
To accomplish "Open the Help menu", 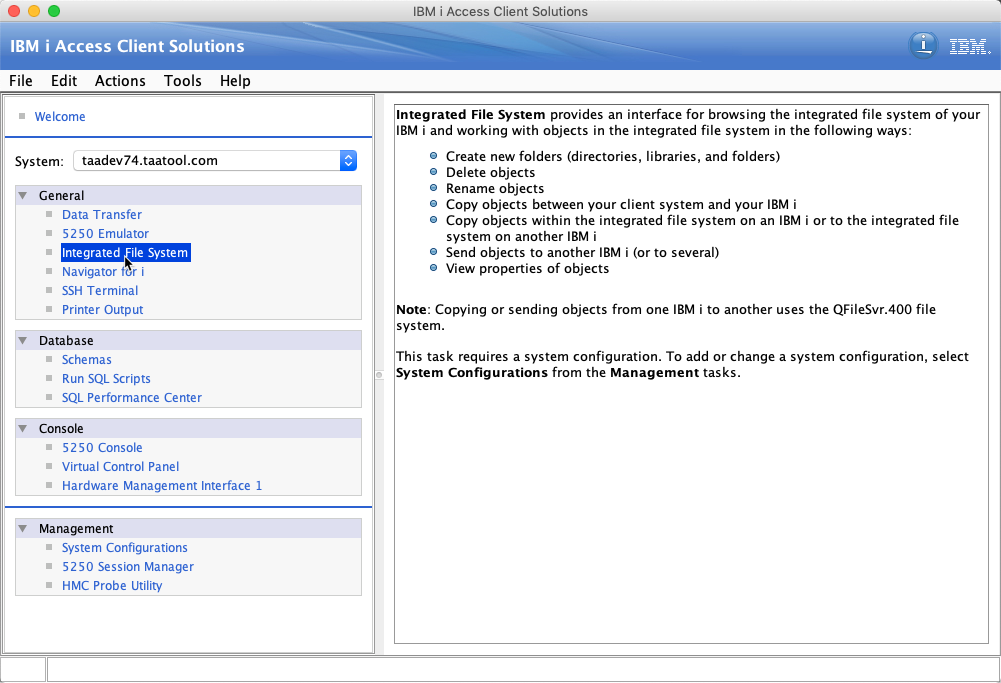I will [x=235, y=80].
